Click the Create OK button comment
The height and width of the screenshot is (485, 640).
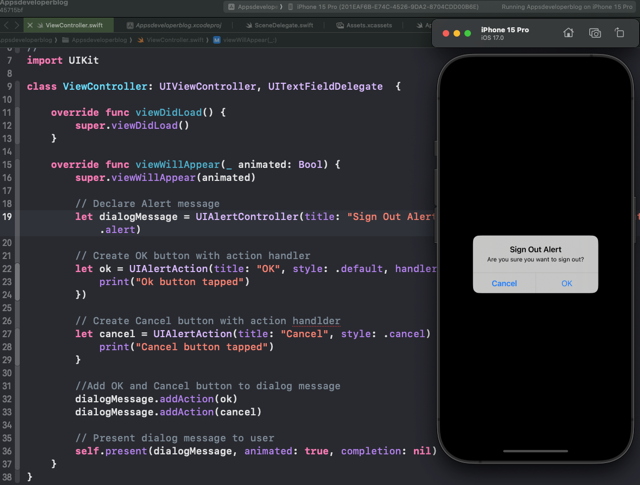point(193,256)
